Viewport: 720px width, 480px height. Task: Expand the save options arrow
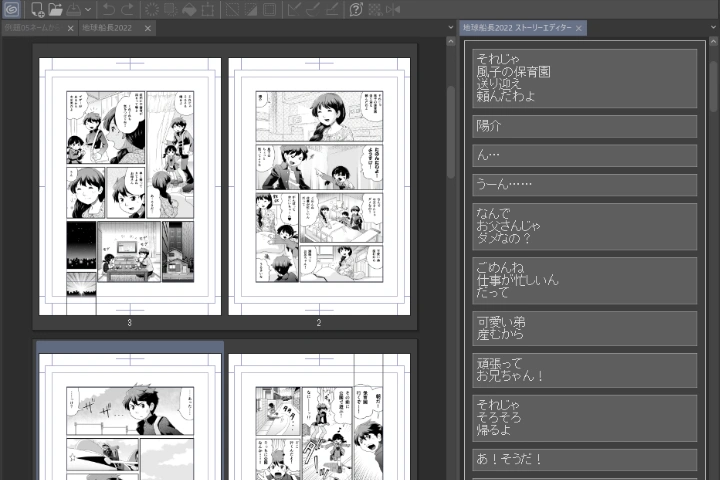click(88, 10)
